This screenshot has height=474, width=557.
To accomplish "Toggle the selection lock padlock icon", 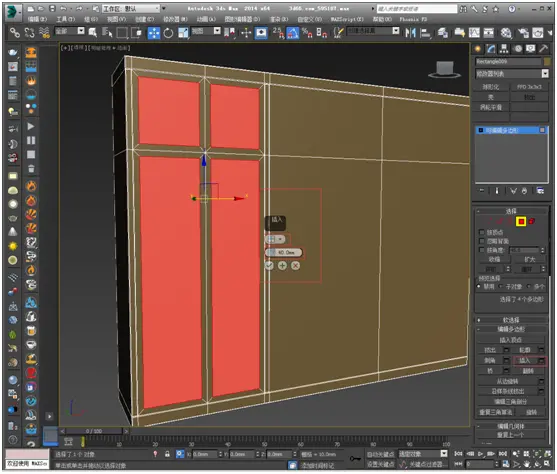I will click(x=167, y=454).
